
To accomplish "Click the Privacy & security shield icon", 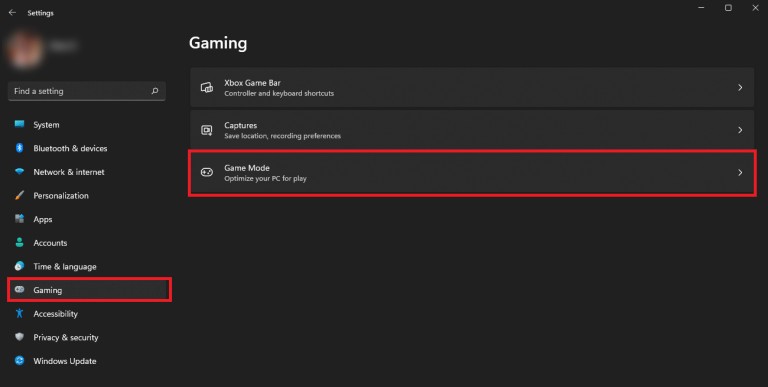I will coord(20,337).
